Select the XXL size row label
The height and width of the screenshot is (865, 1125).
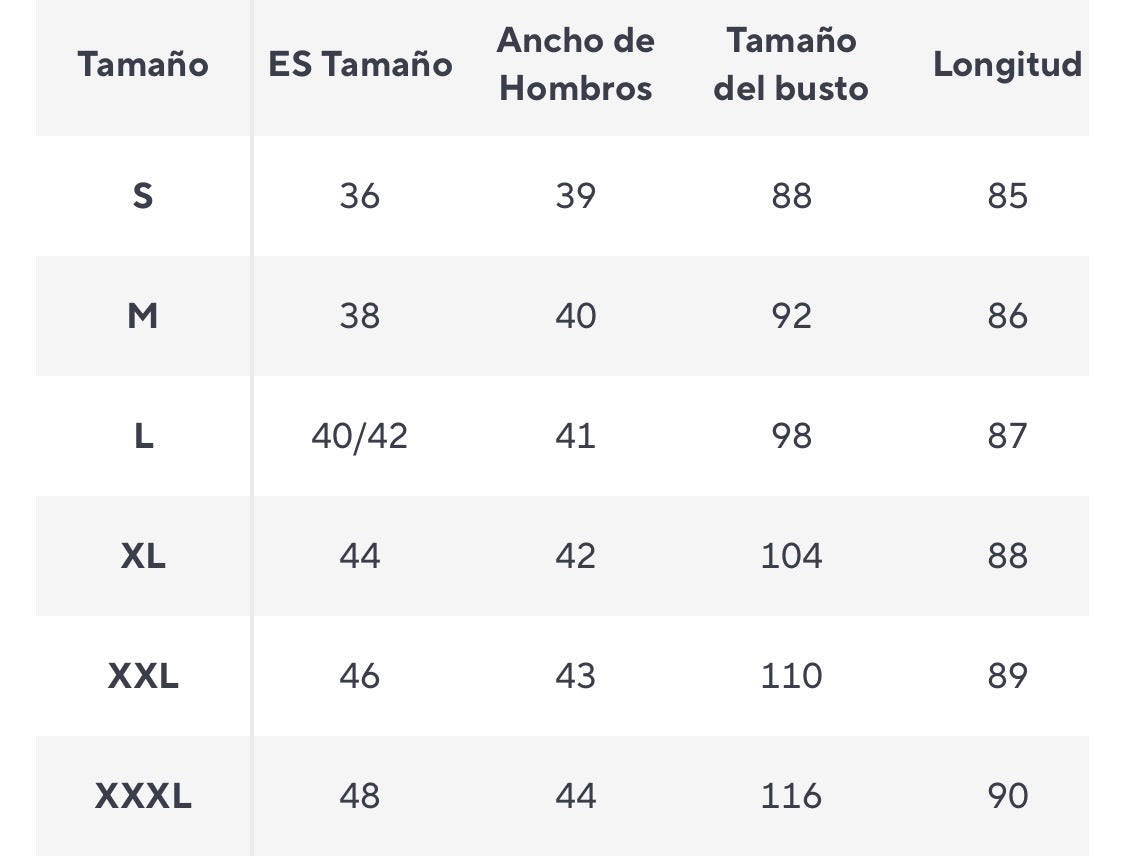point(143,676)
